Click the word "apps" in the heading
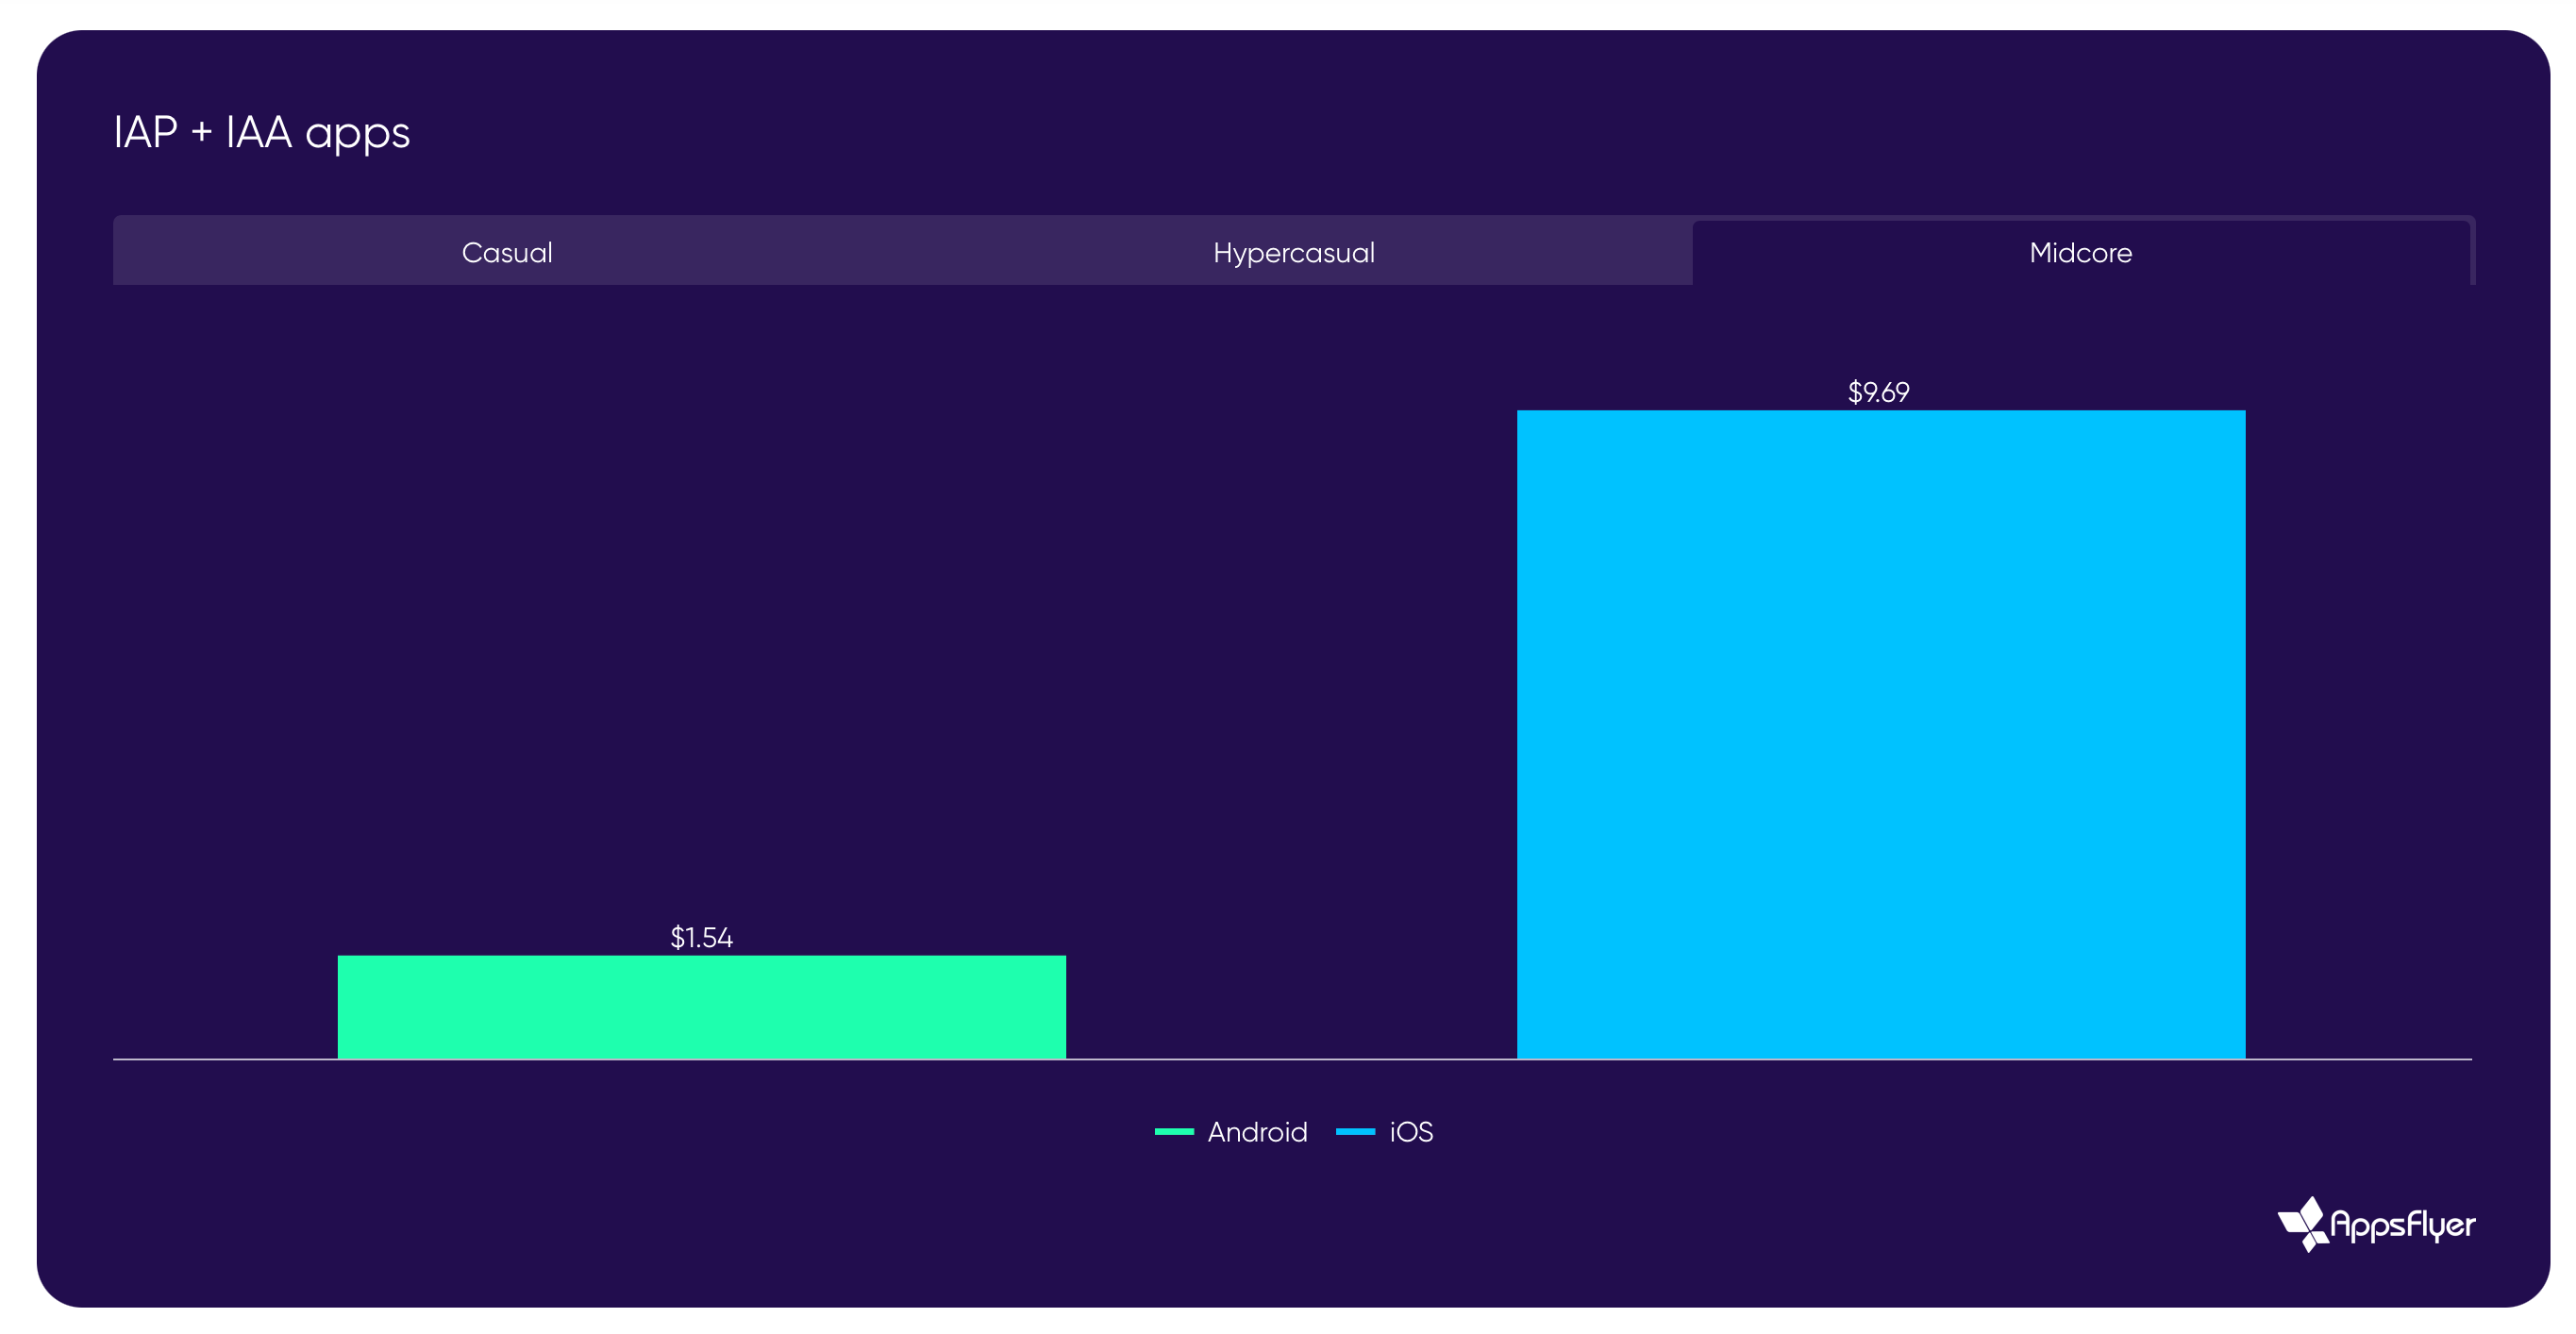The height and width of the screenshot is (1334, 2576). coord(357,134)
